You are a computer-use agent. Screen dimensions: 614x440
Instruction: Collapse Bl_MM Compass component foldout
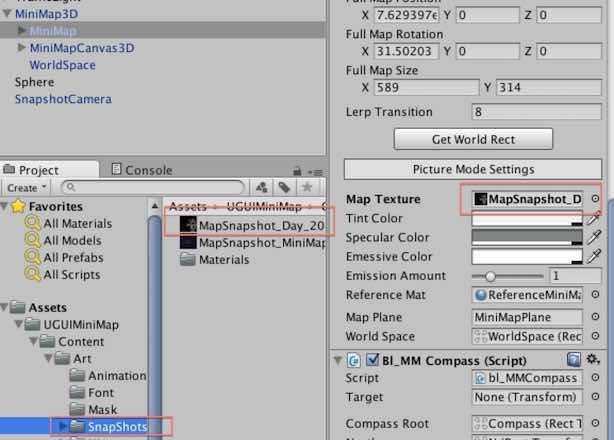pos(338,360)
